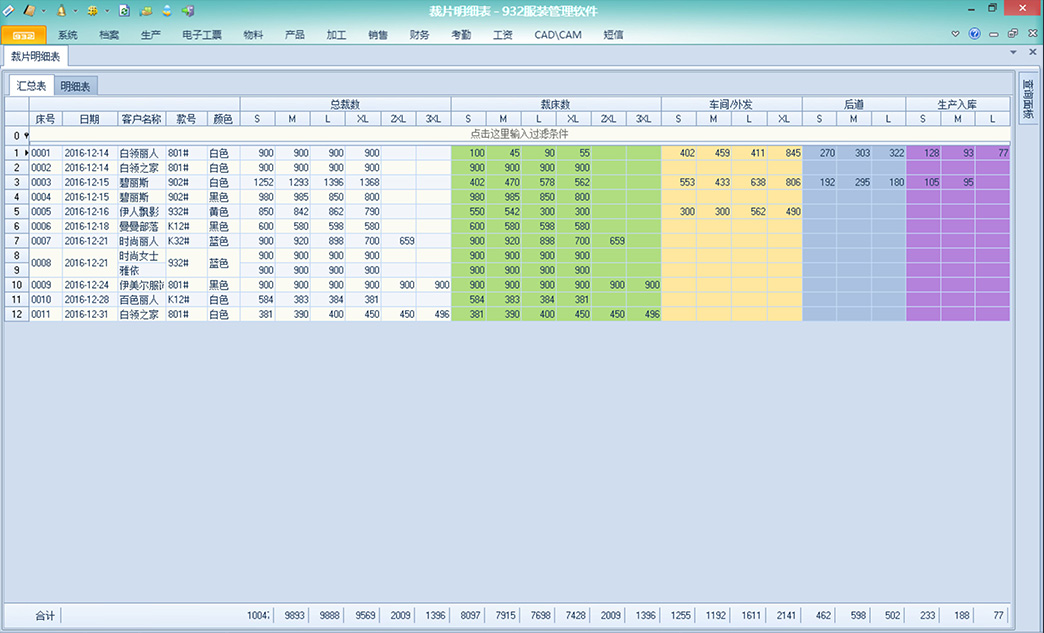Select the purple 生产入库 S cell in row 1

point(923,153)
